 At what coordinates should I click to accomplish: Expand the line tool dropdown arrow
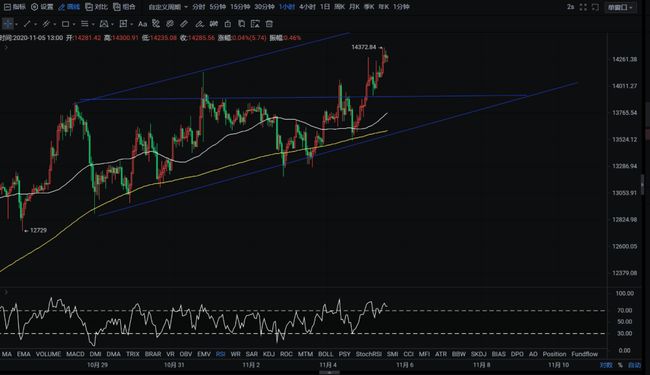click(x=35, y=24)
